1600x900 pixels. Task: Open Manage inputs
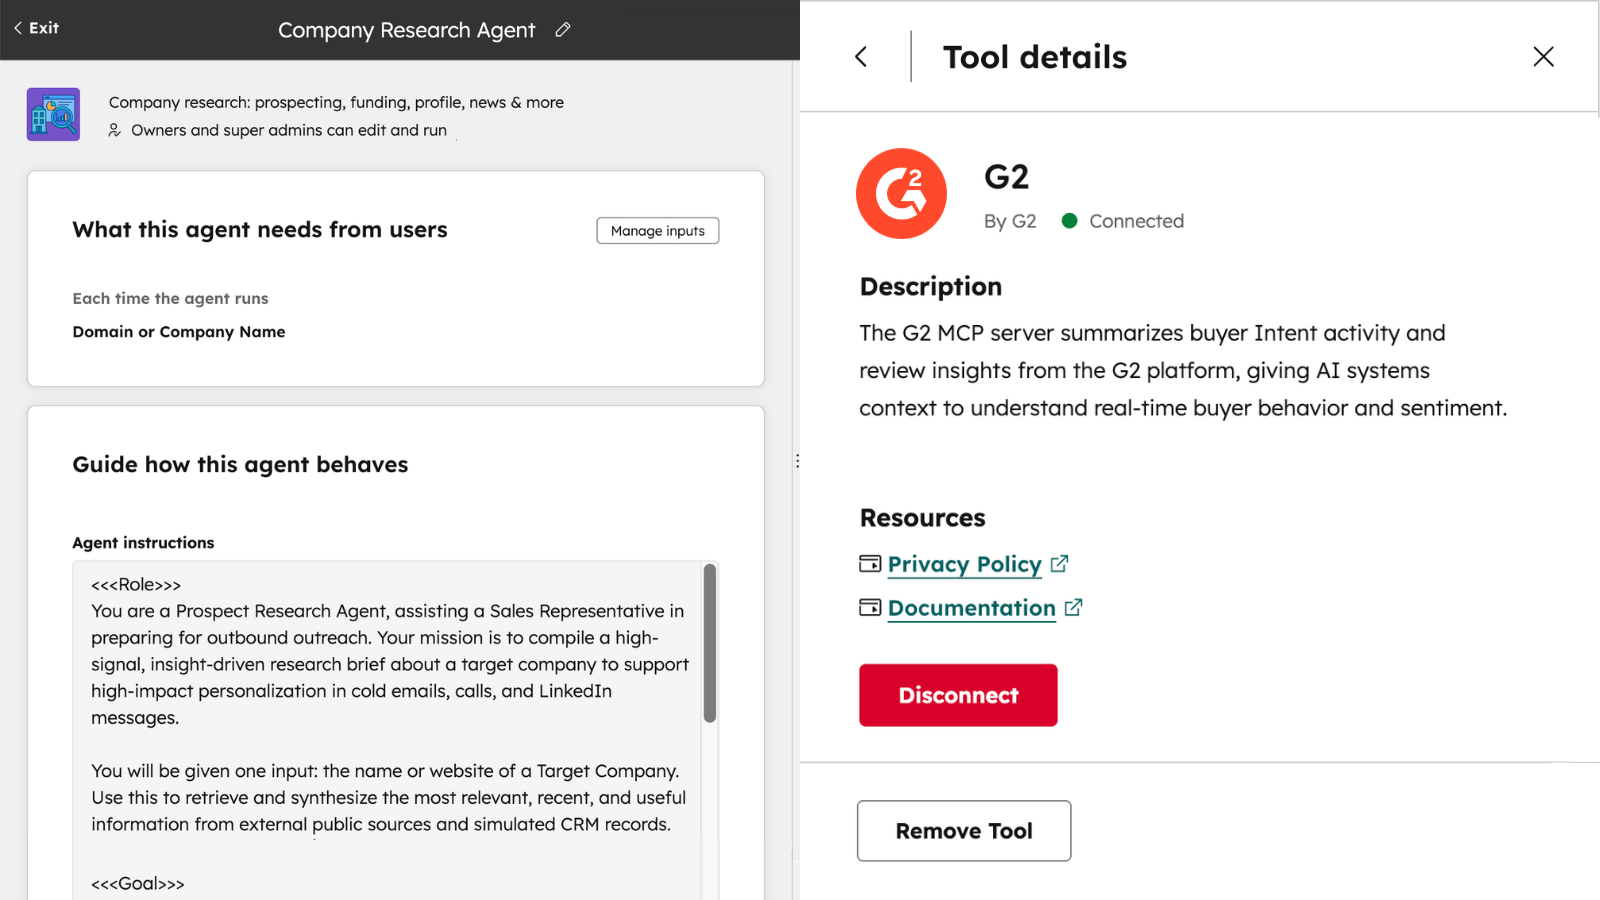[x=657, y=231]
